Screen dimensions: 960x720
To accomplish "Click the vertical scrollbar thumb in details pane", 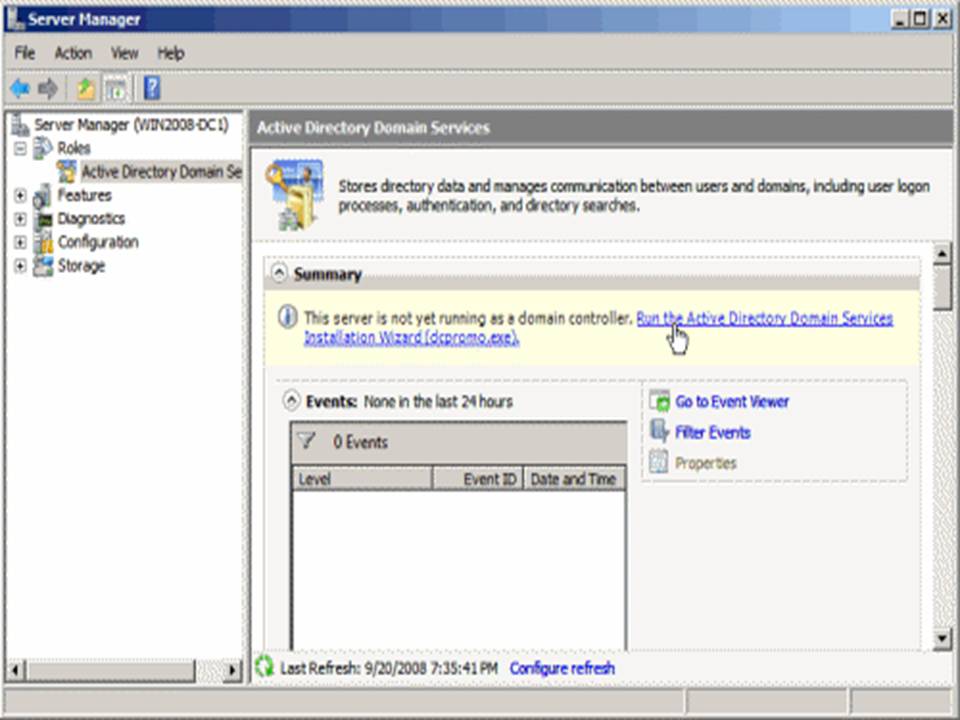I will [x=942, y=288].
